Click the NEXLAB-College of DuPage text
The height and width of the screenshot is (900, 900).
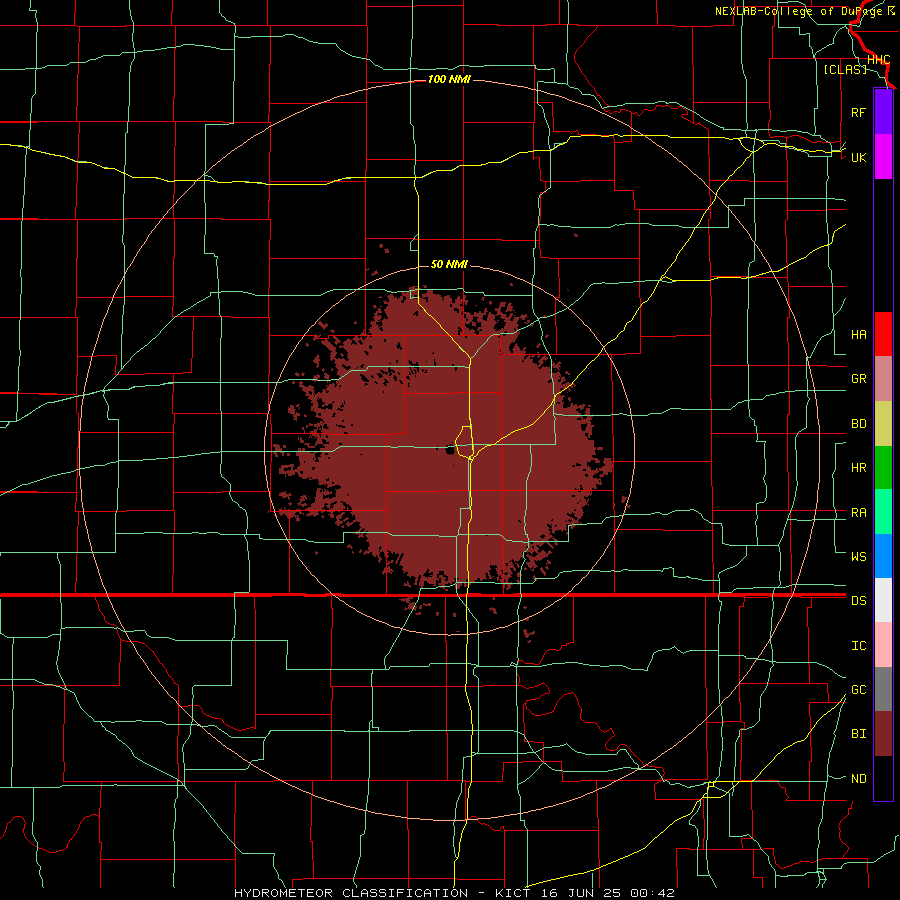click(800, 11)
